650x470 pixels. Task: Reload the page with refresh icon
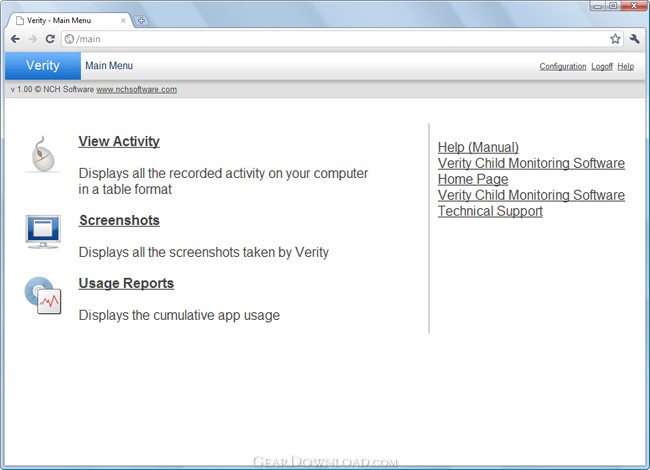[x=50, y=39]
